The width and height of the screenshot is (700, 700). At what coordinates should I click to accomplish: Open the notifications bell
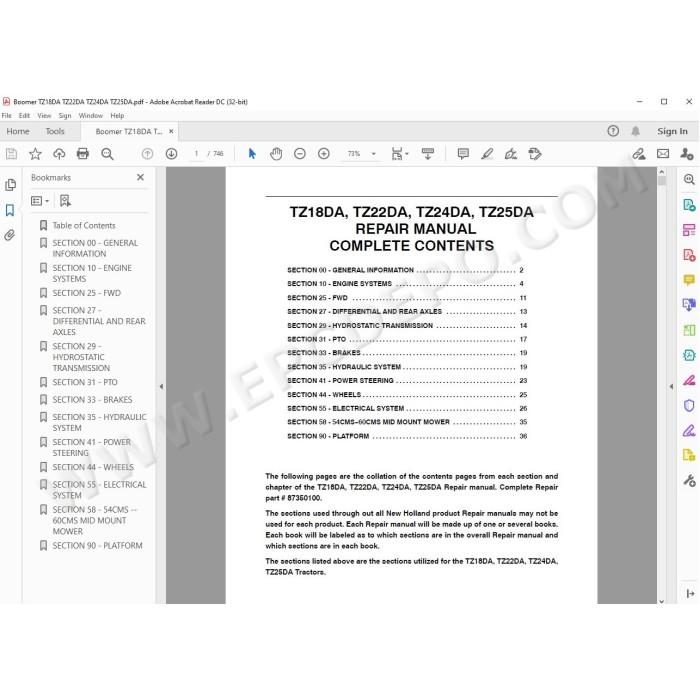point(635,131)
